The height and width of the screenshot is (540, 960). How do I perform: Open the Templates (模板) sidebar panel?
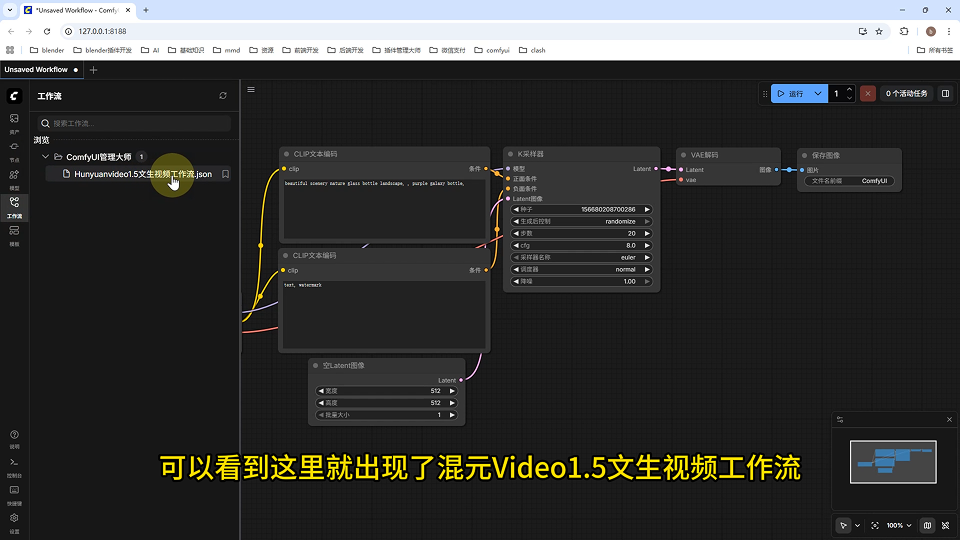click(x=14, y=235)
